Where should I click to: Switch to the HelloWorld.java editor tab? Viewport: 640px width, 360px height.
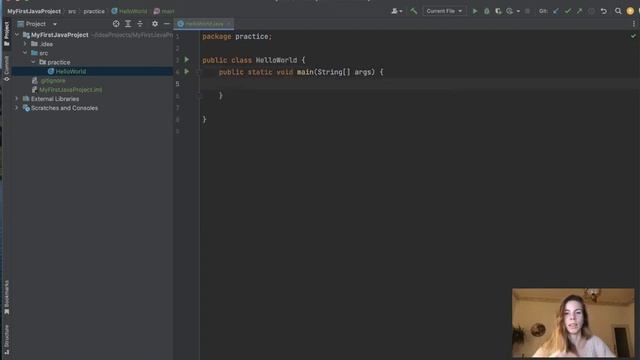click(x=204, y=24)
